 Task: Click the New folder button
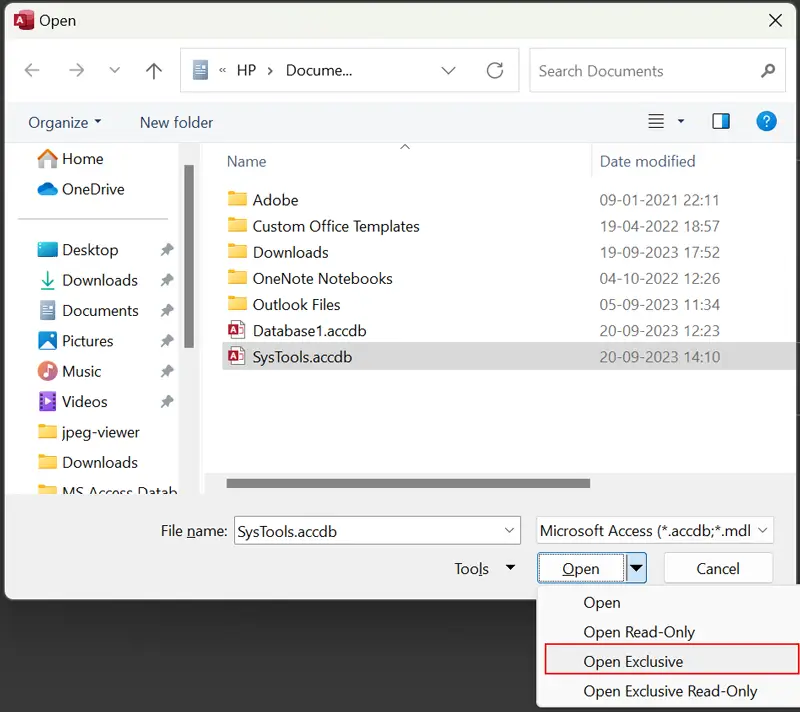click(176, 121)
